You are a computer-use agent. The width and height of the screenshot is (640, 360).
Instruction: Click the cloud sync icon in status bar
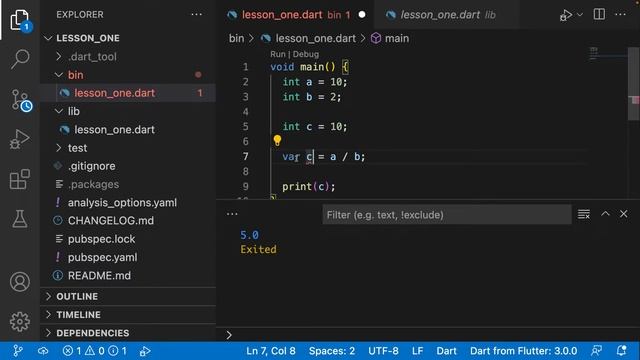pyautogui.click(x=43, y=351)
